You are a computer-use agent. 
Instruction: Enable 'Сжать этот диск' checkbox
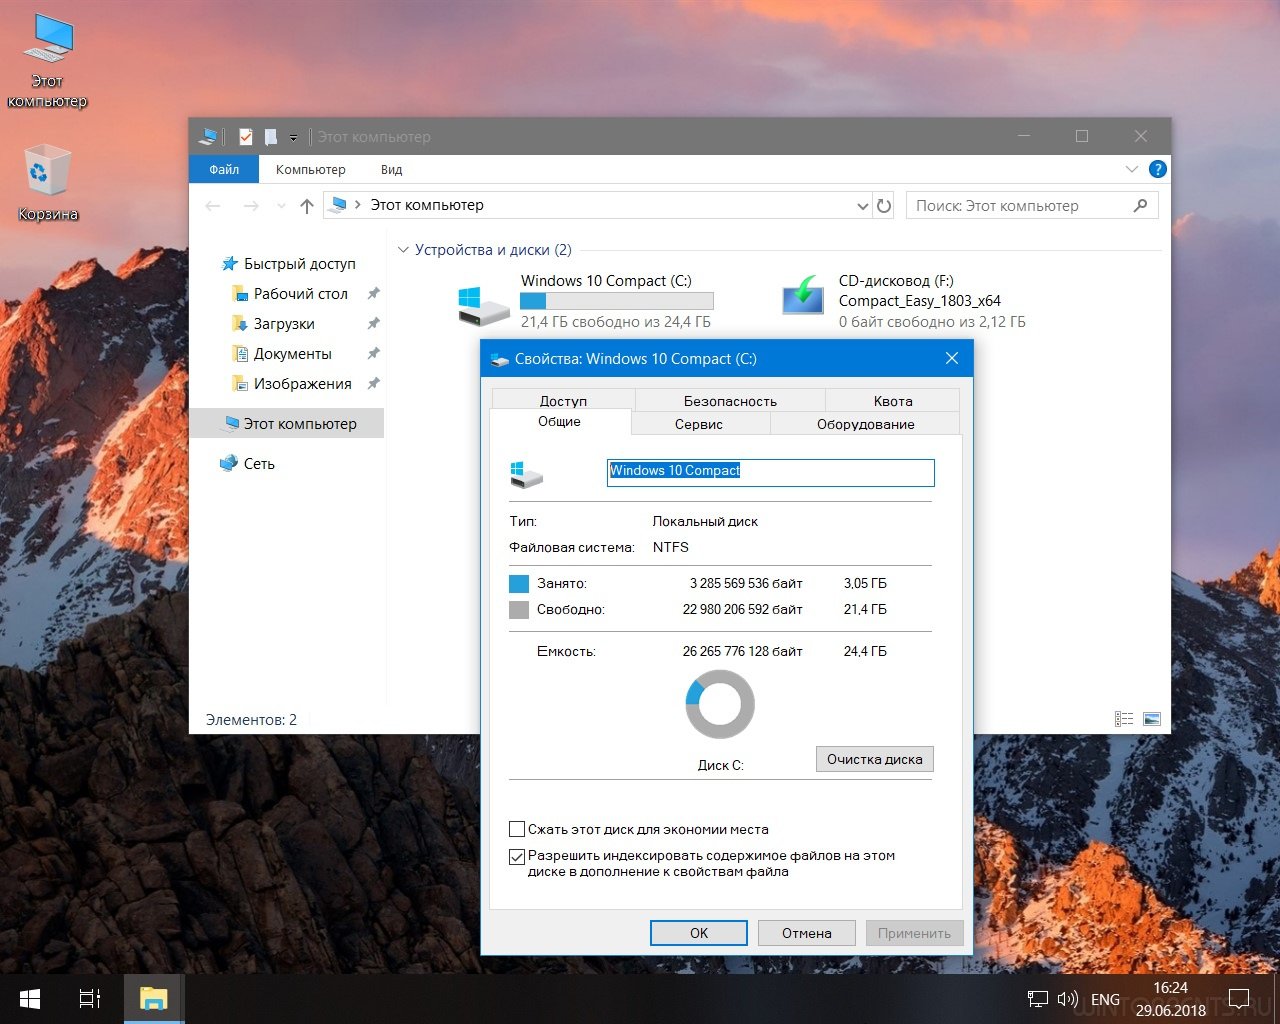[x=517, y=829]
